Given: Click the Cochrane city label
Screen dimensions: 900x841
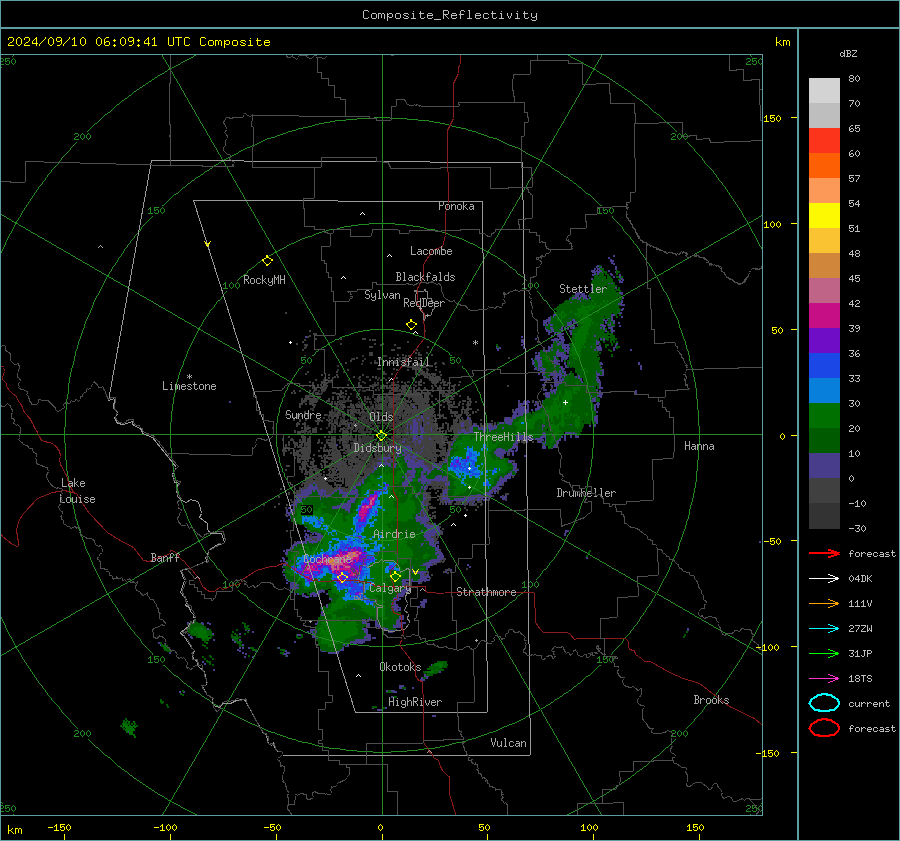Looking at the screenshot, I should (x=328, y=559).
